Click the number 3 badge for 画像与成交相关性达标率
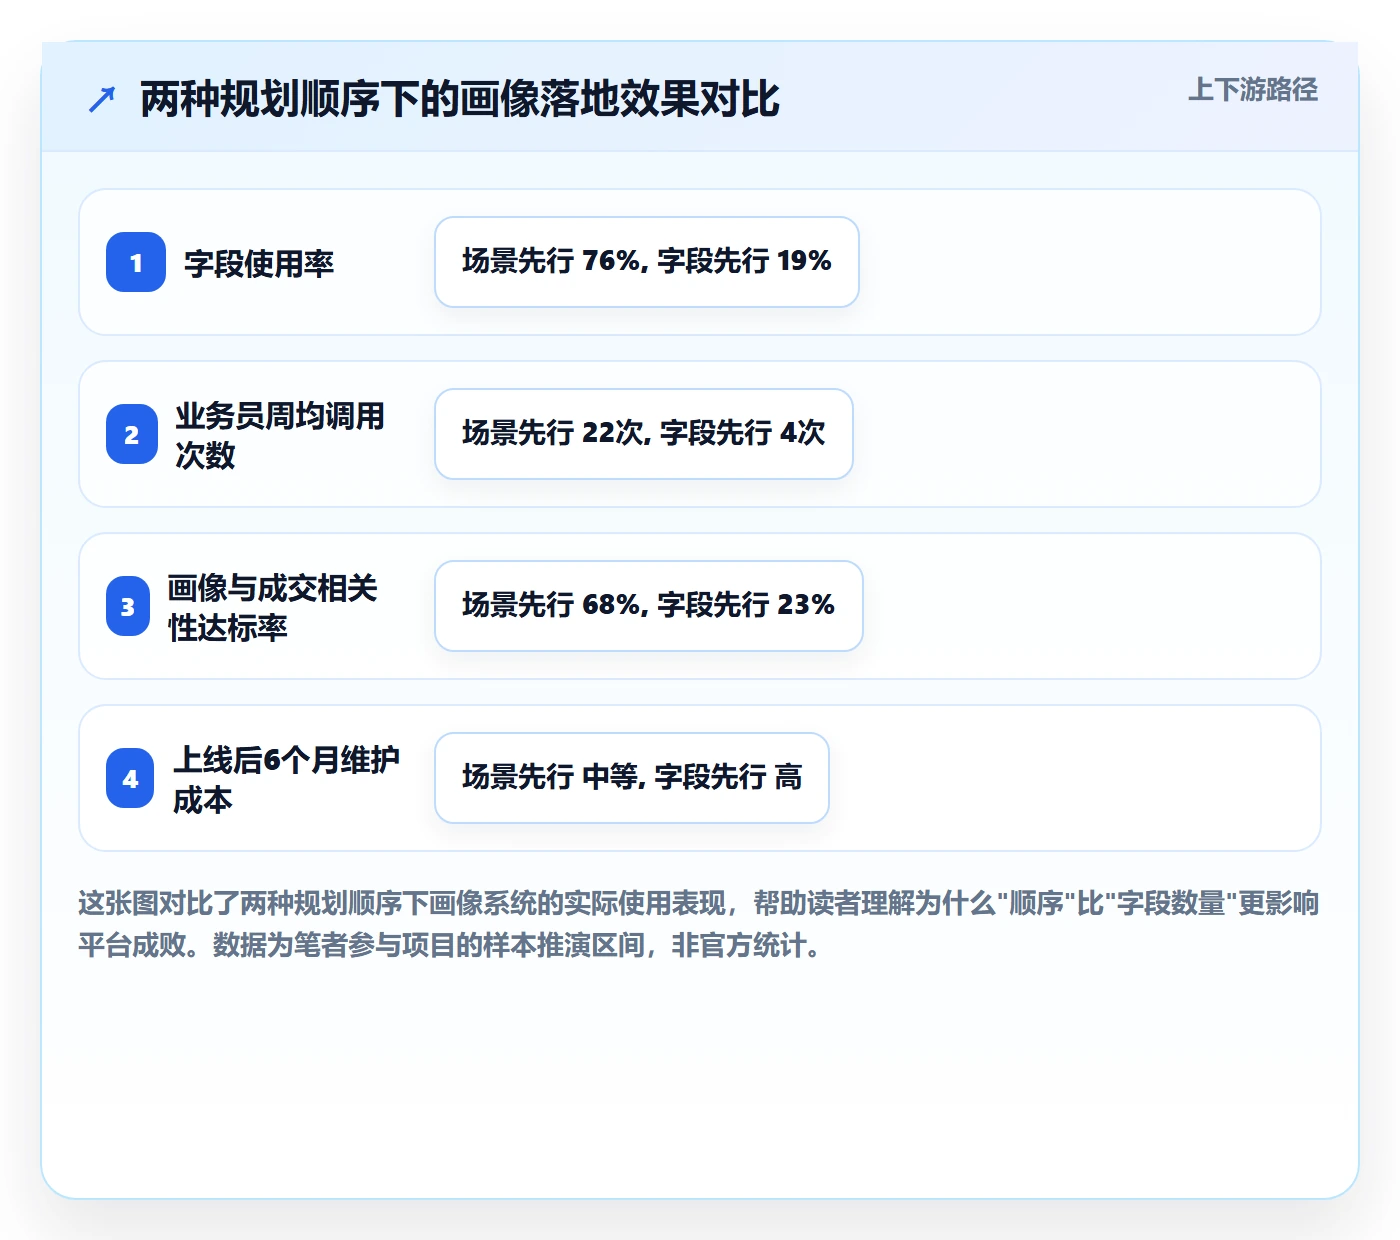The width and height of the screenshot is (1400, 1240). coord(128,606)
